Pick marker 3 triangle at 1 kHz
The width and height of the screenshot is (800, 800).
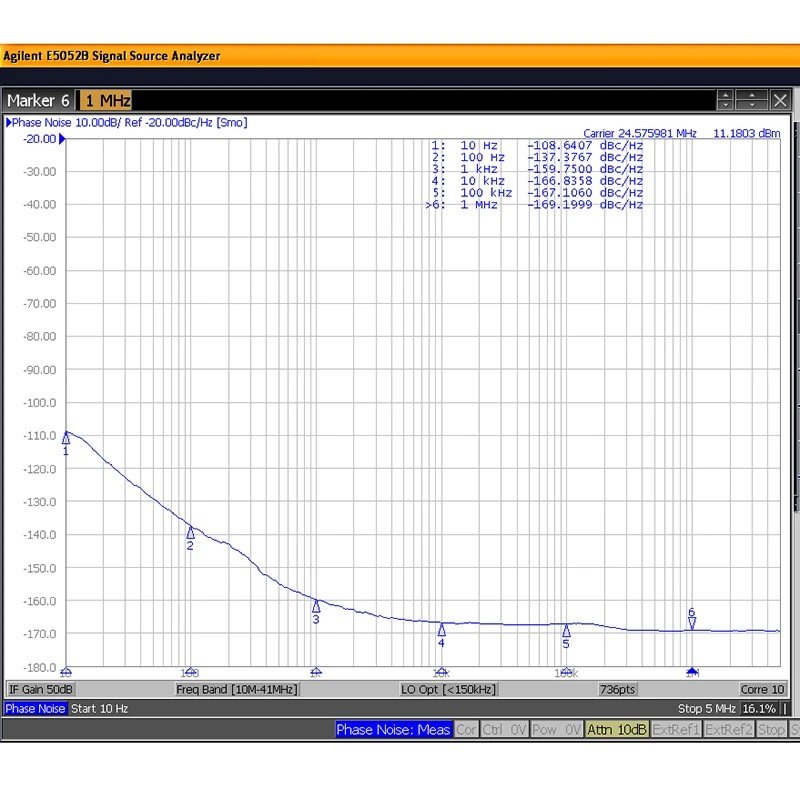316,606
